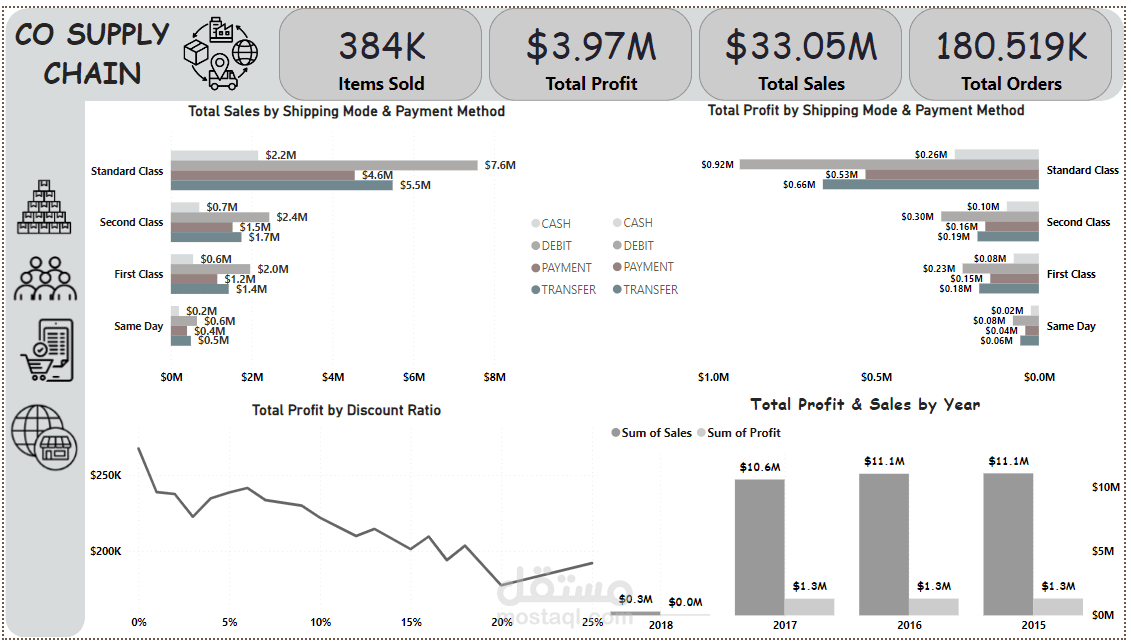The height and width of the screenshot is (642, 1131).
Task: Select the 2015 sales bar labeled $11.1M
Action: click(1008, 544)
